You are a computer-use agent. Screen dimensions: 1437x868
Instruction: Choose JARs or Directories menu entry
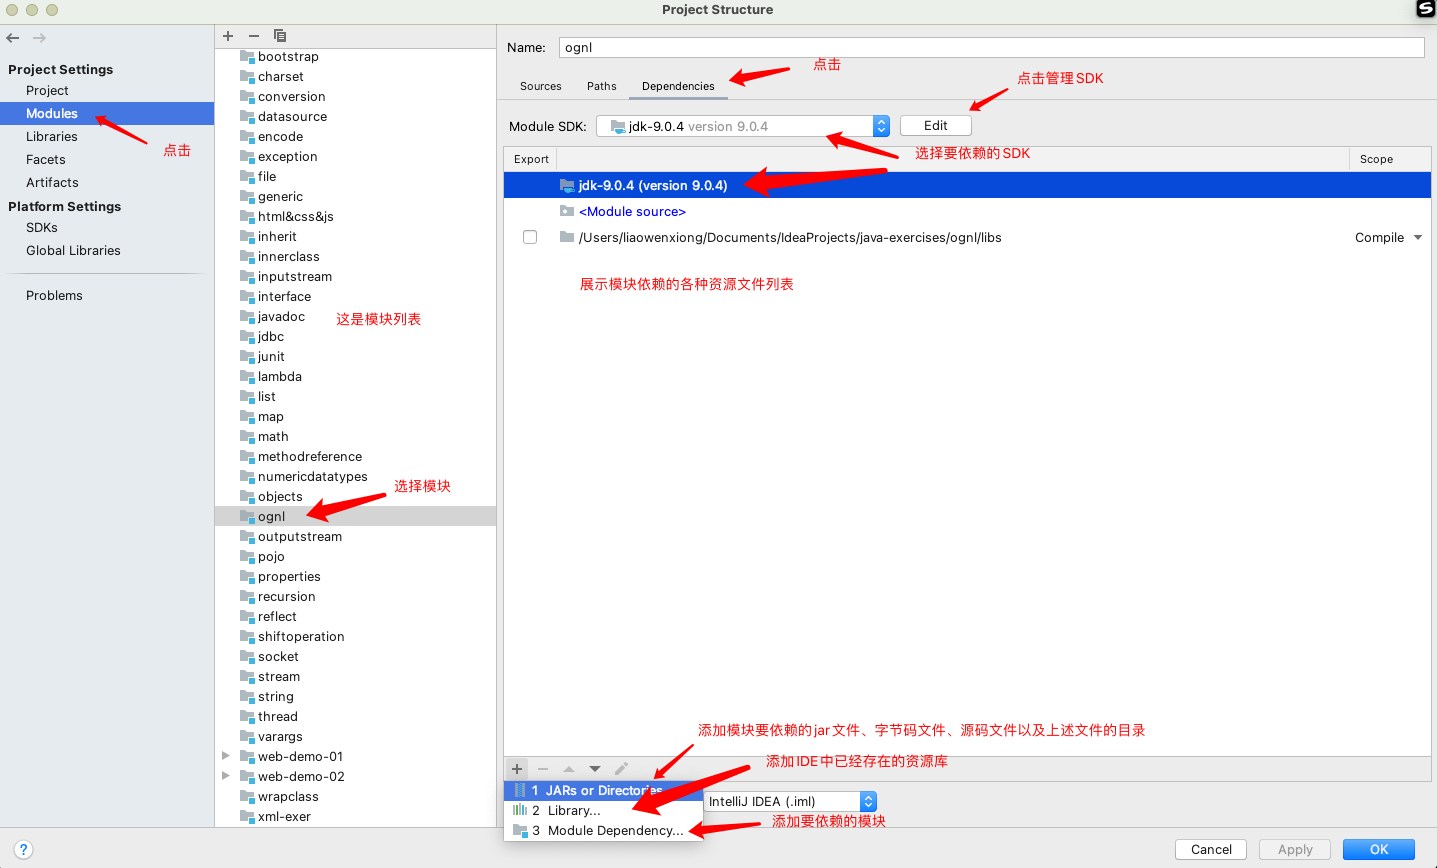point(603,790)
